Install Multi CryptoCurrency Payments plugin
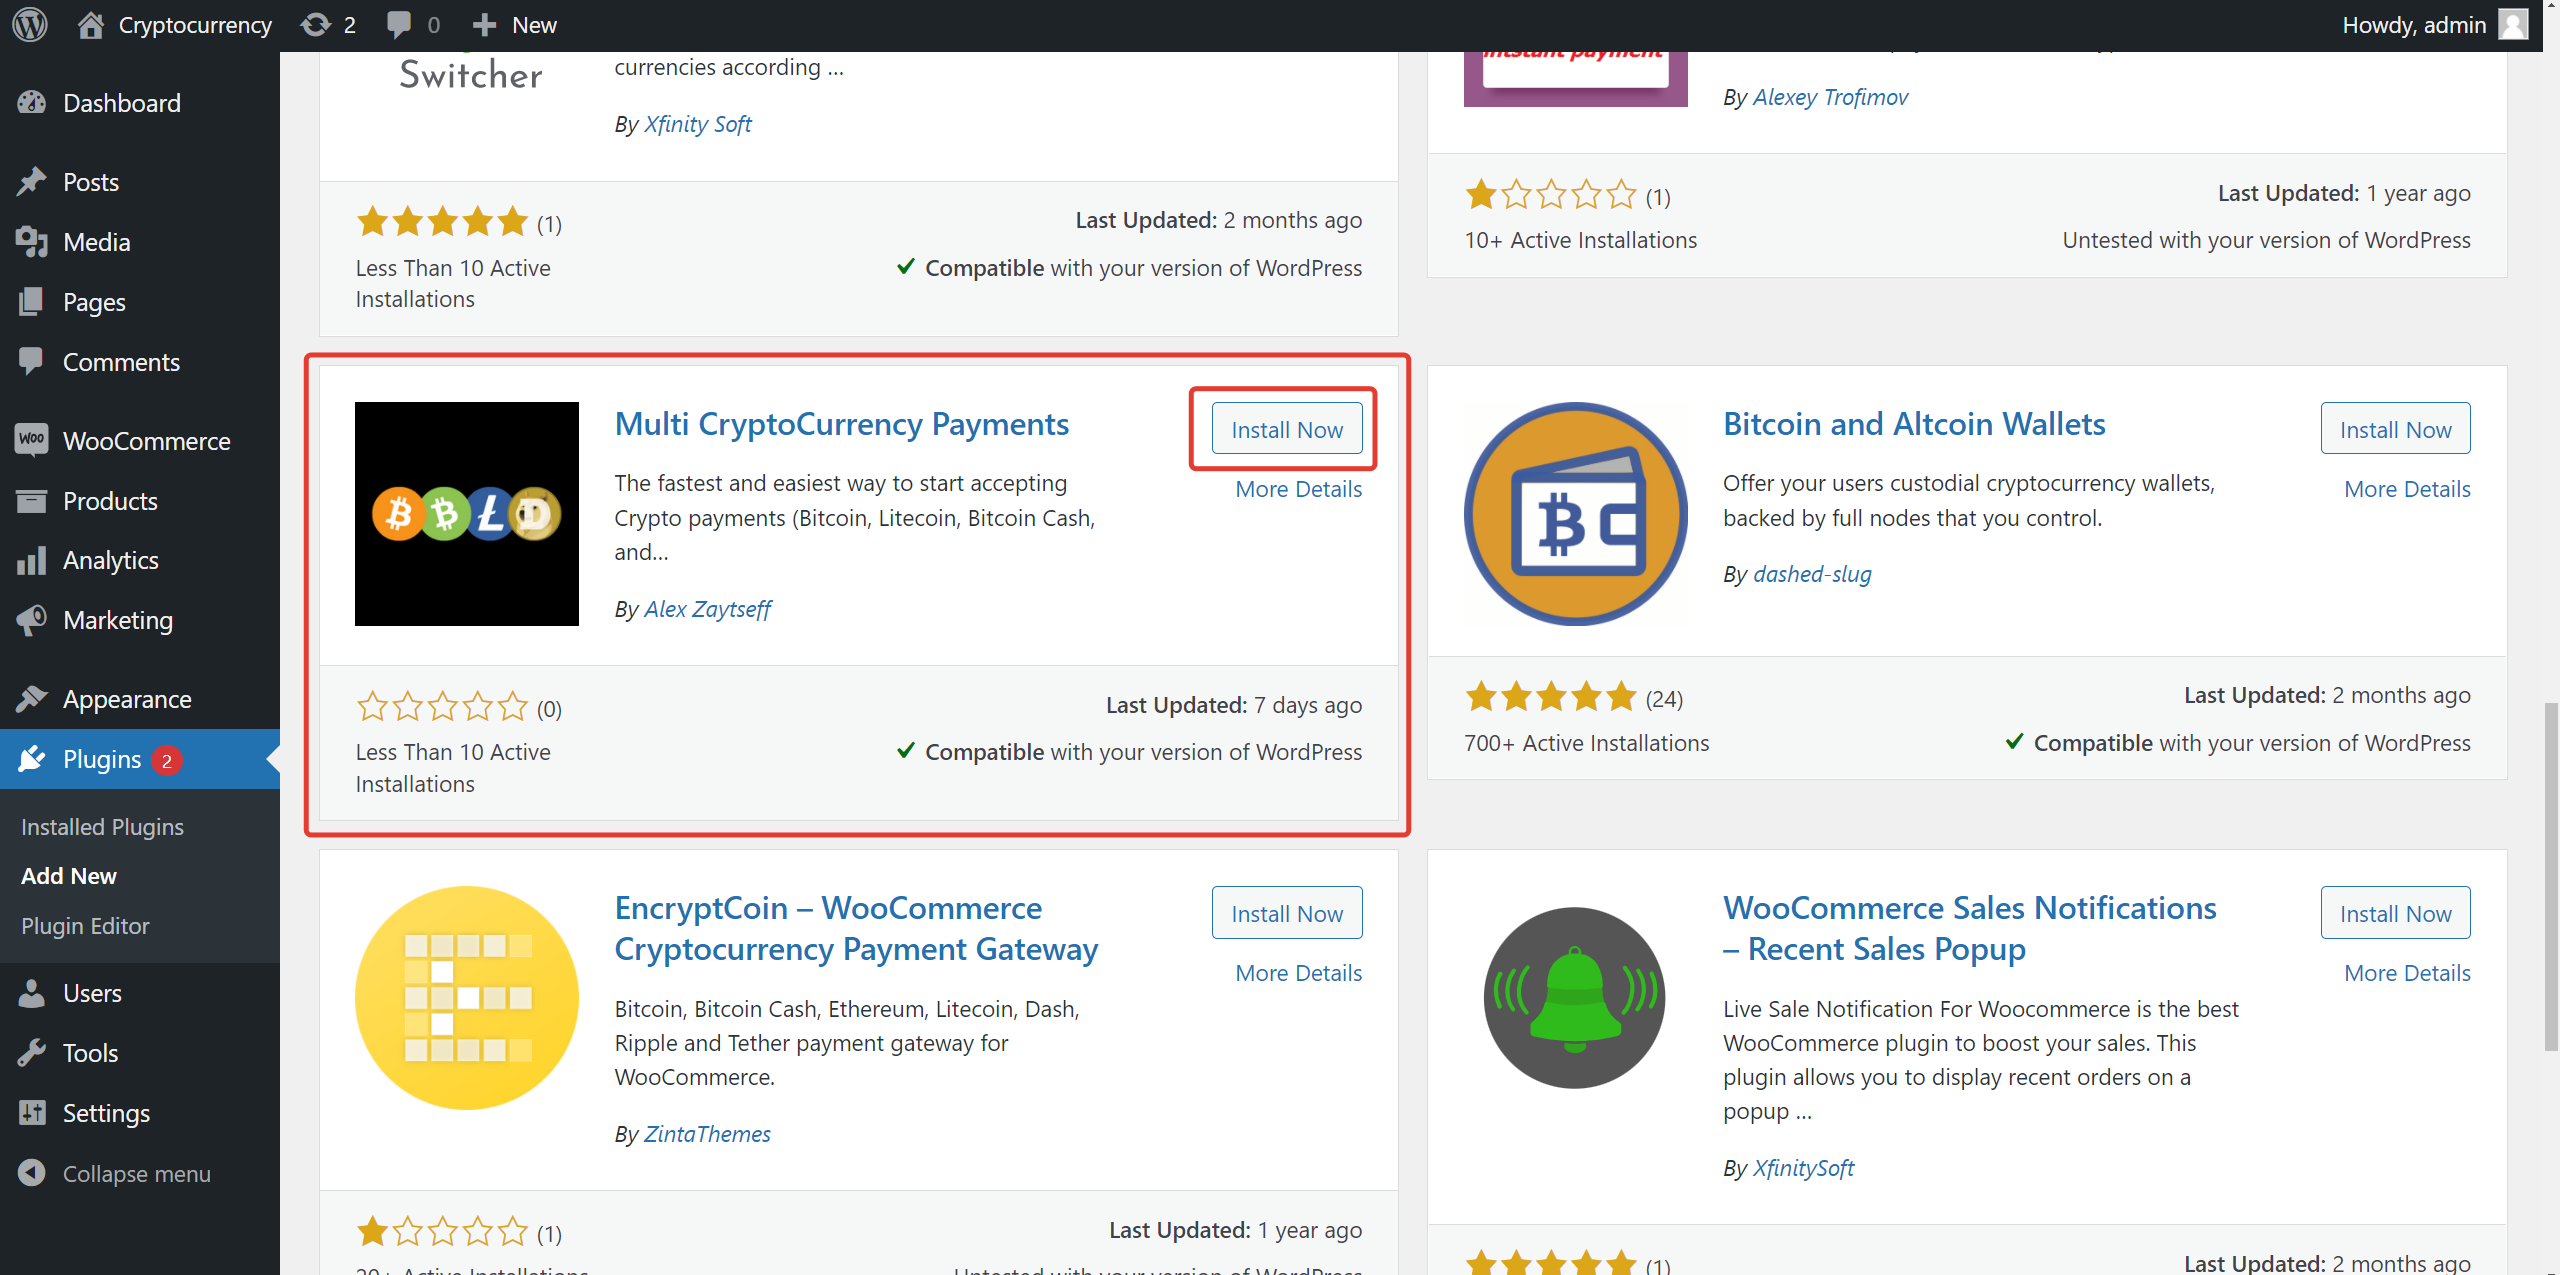This screenshot has height=1275, width=2560. tap(1287, 429)
